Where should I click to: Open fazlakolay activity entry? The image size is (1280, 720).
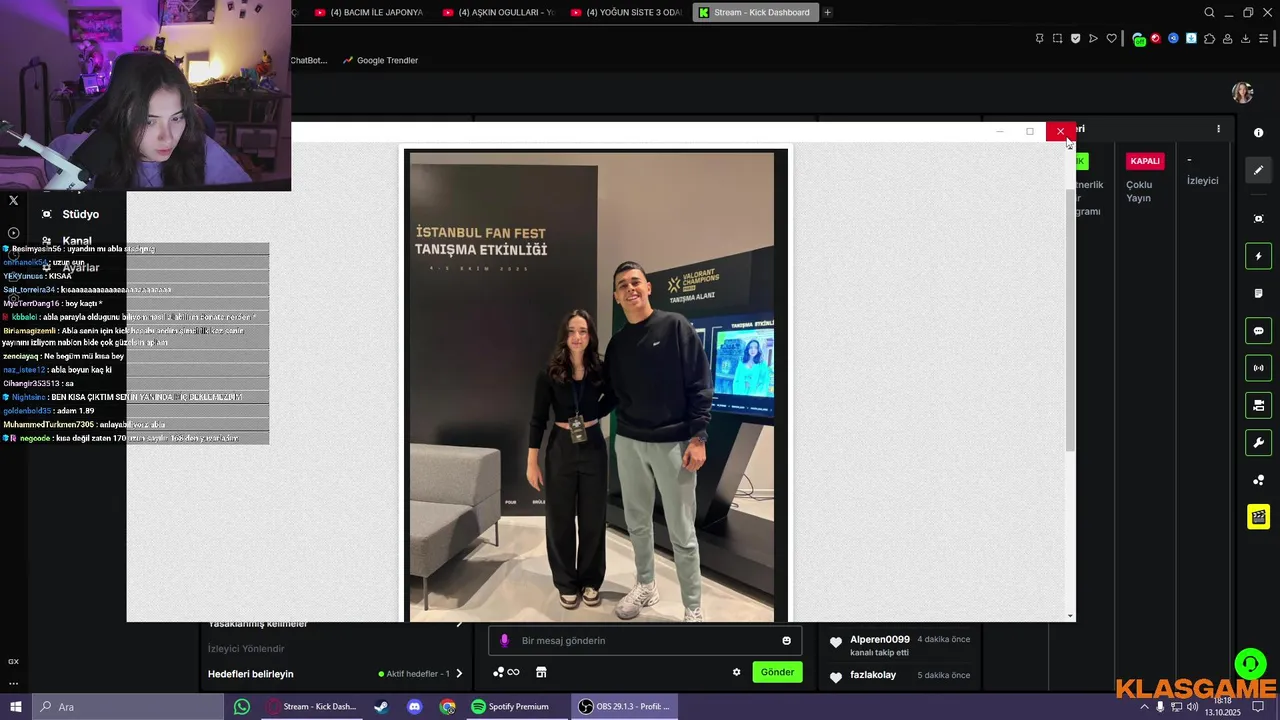click(900, 675)
